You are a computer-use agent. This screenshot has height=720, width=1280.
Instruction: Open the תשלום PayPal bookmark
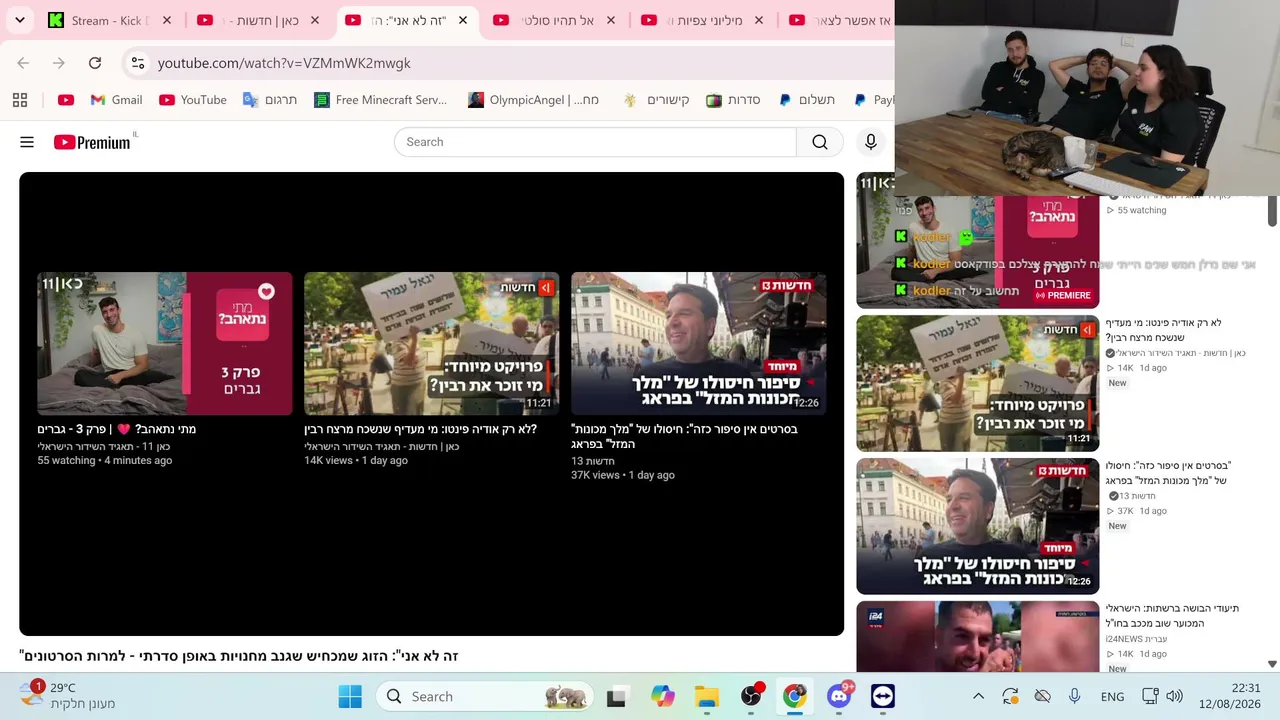coord(806,100)
